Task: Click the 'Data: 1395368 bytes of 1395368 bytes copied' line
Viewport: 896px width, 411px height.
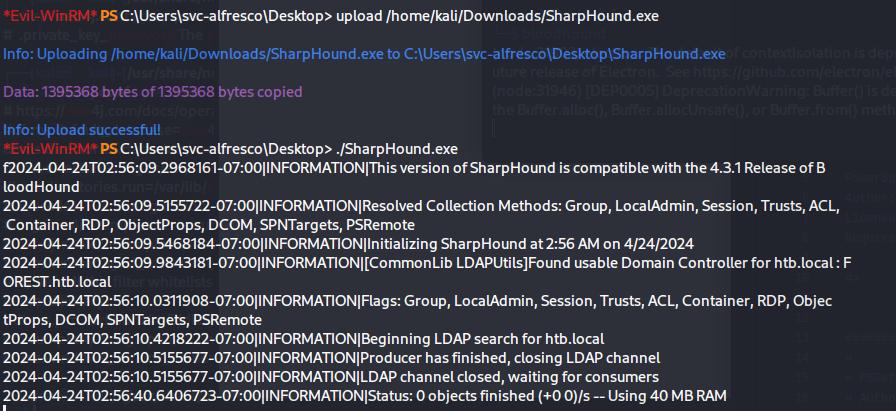Action: pos(153,92)
